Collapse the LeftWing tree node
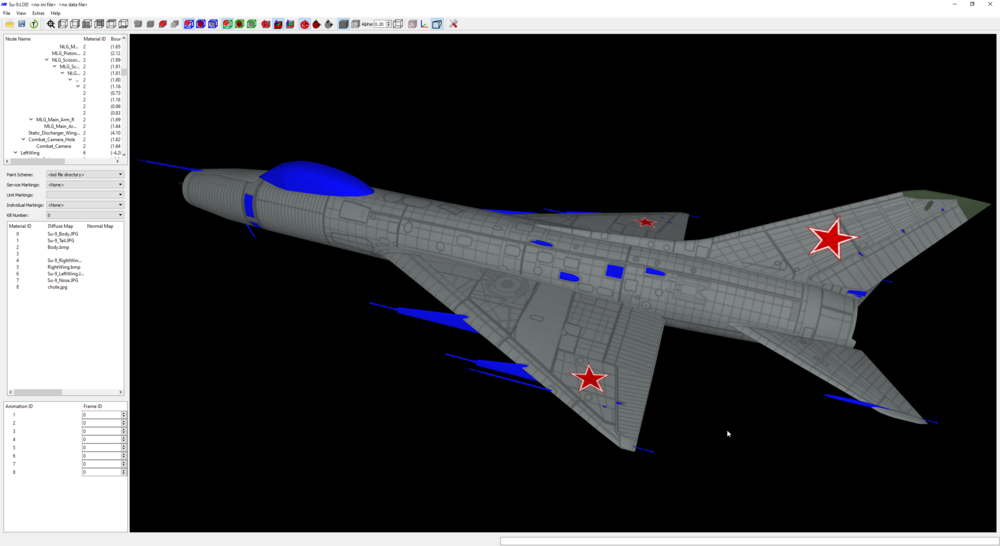1000x546 pixels. pyautogui.click(x=15, y=153)
